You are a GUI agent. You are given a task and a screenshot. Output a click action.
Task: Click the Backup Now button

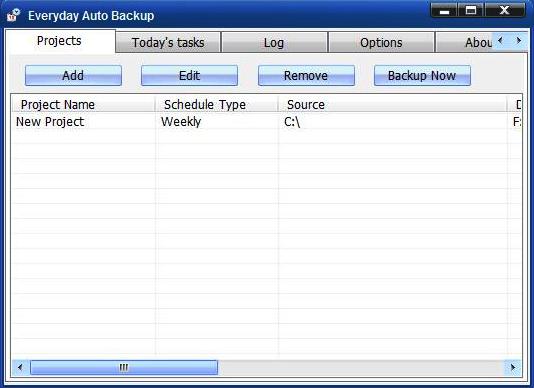422,75
